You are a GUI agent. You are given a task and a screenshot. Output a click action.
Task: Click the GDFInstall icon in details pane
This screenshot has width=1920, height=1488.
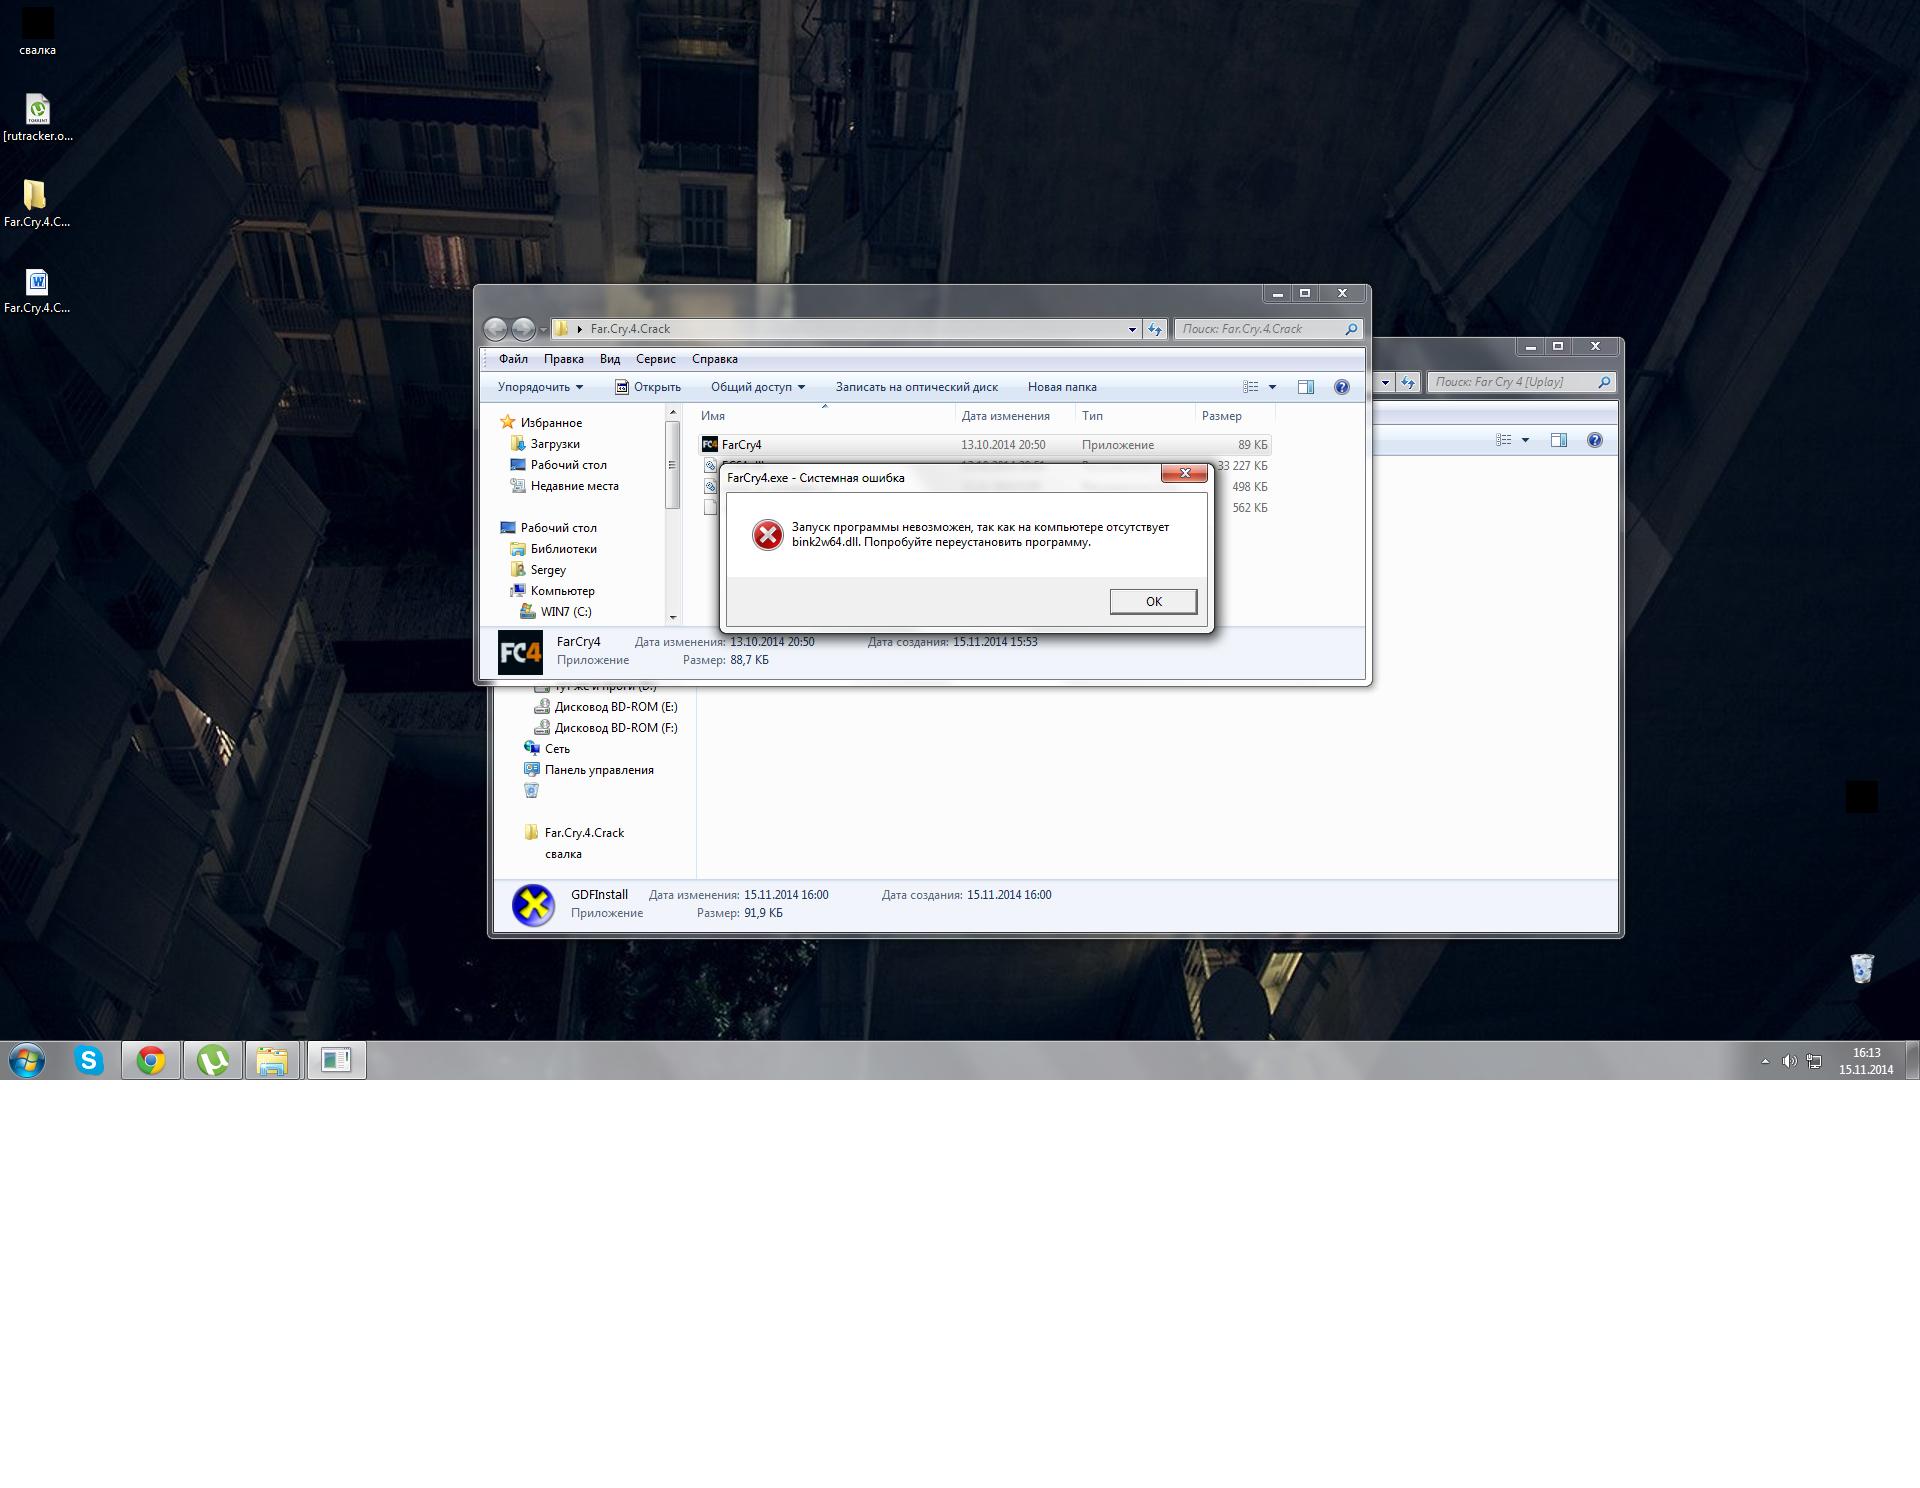pyautogui.click(x=533, y=905)
